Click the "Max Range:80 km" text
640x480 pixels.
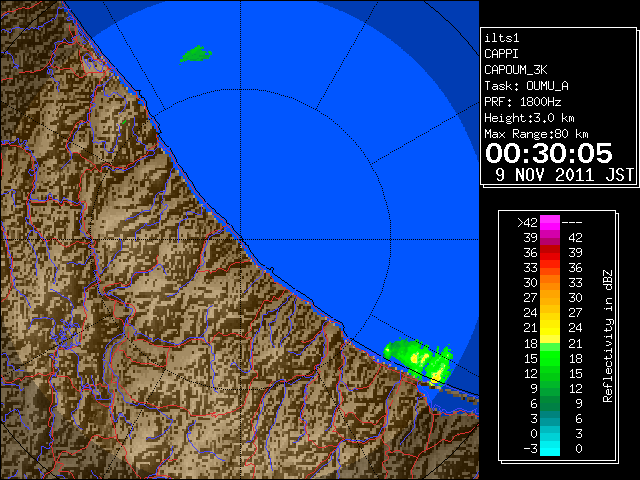(x=536, y=134)
